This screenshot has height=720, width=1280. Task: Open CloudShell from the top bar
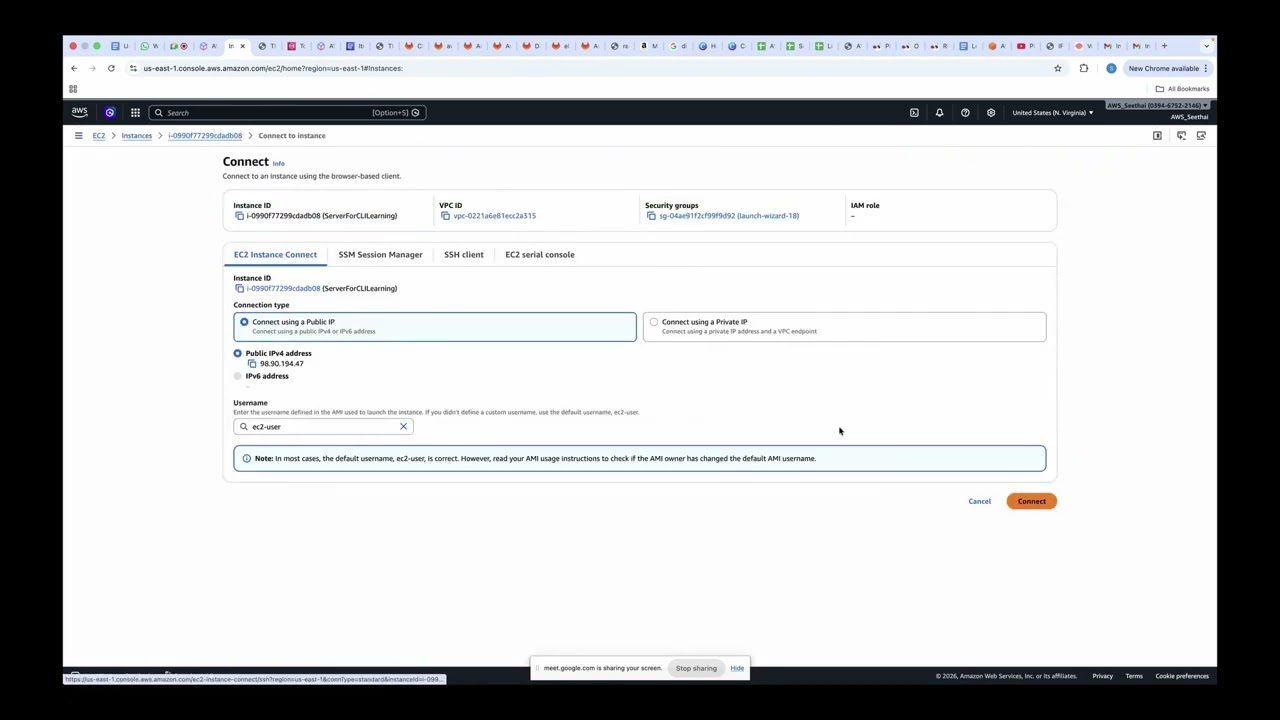click(914, 113)
